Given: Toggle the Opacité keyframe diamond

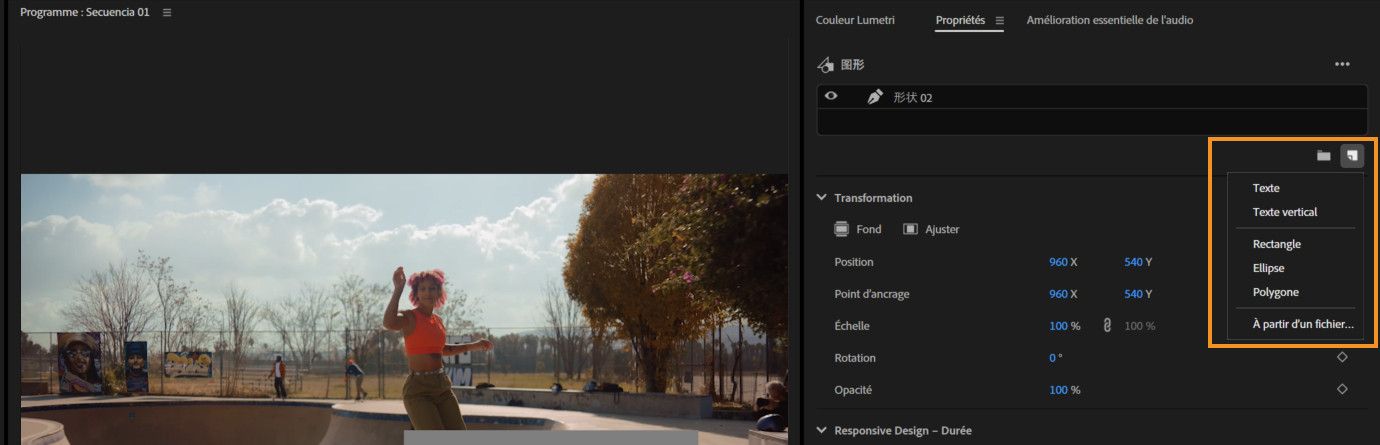Looking at the screenshot, I should (1342, 389).
